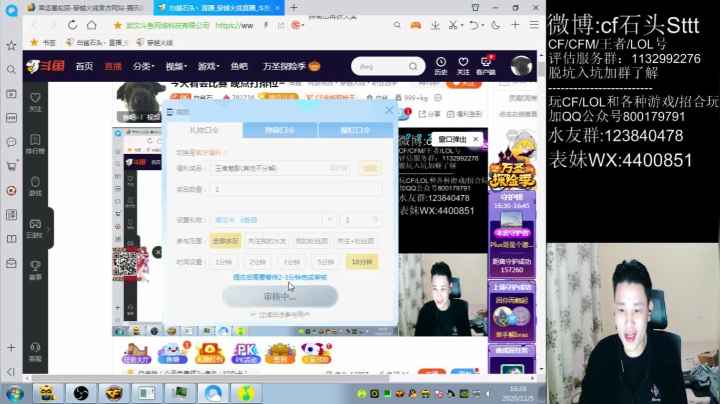Expand the undo icon dropdown arrow

[483, 25]
